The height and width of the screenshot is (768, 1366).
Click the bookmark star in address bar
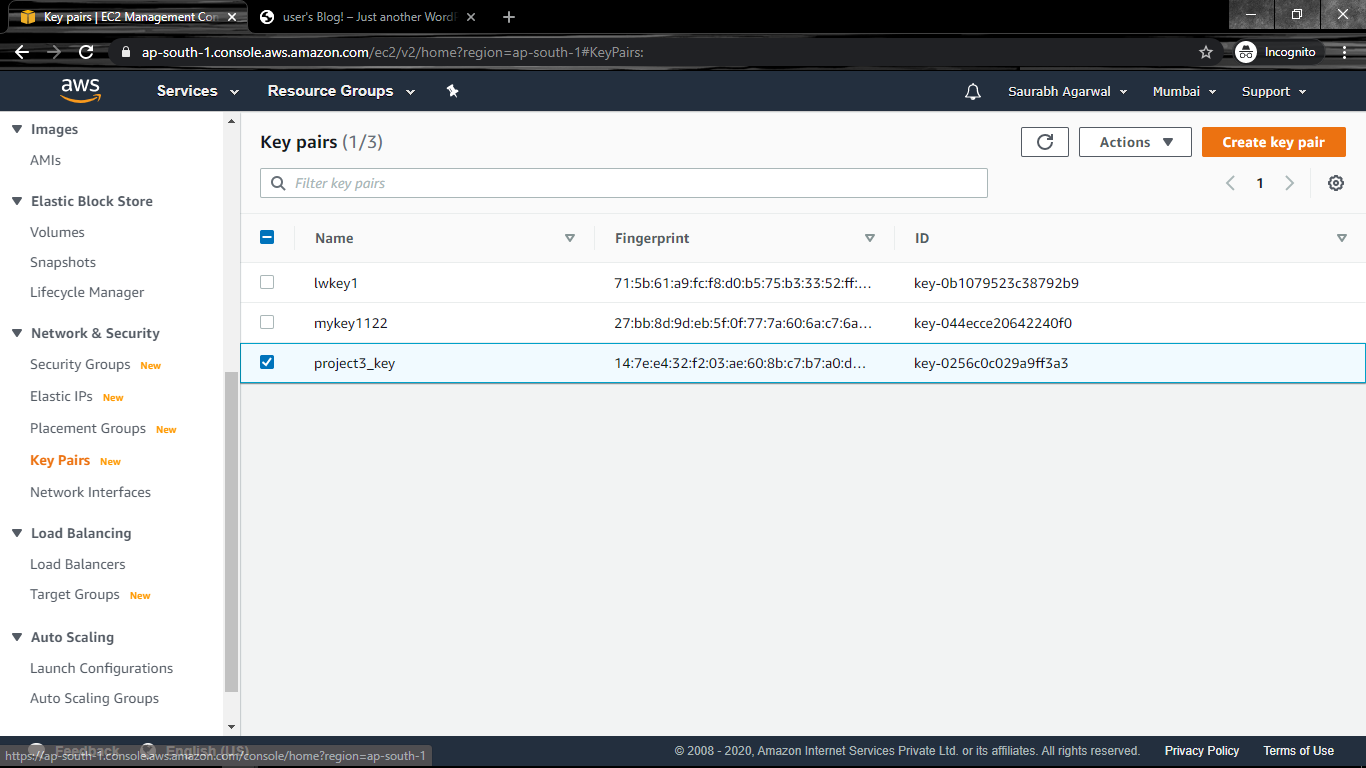point(1205,51)
